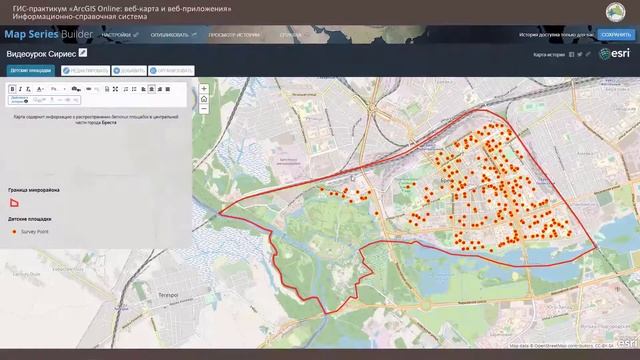The height and width of the screenshot is (360, 640).
Task: Zoom out on the map
Action: pos(204,109)
